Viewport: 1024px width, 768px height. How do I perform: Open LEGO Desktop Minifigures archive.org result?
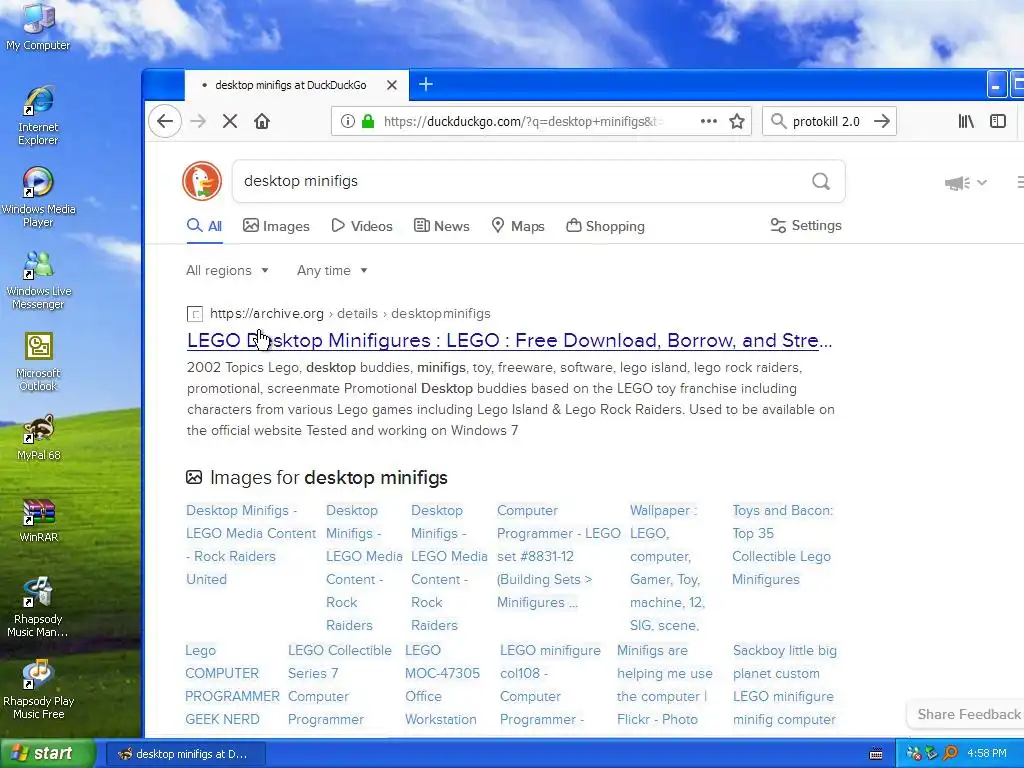[x=509, y=340]
